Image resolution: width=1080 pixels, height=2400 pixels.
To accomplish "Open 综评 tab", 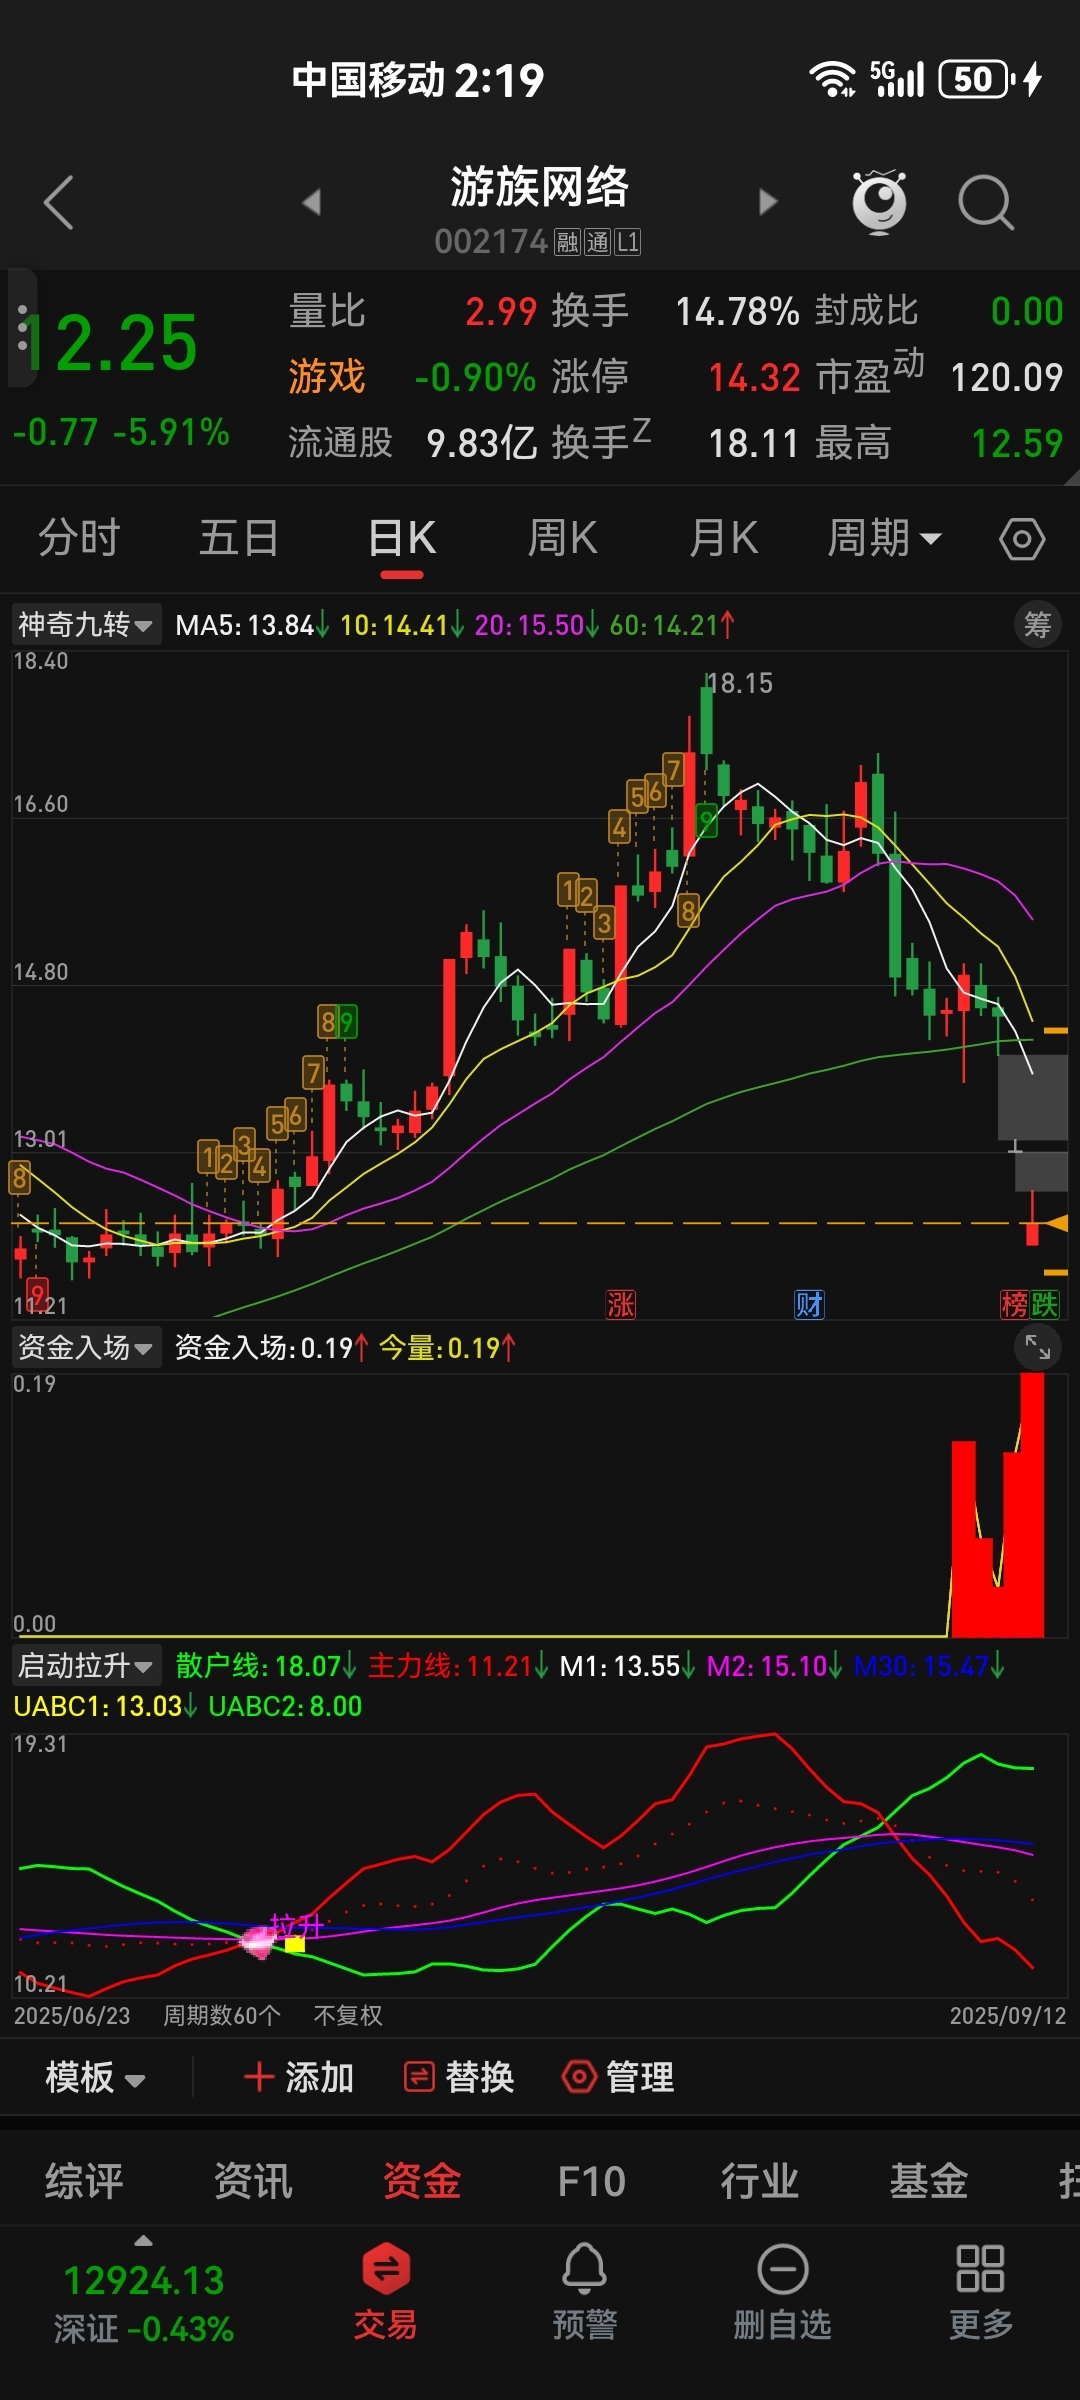I will coord(84,2181).
